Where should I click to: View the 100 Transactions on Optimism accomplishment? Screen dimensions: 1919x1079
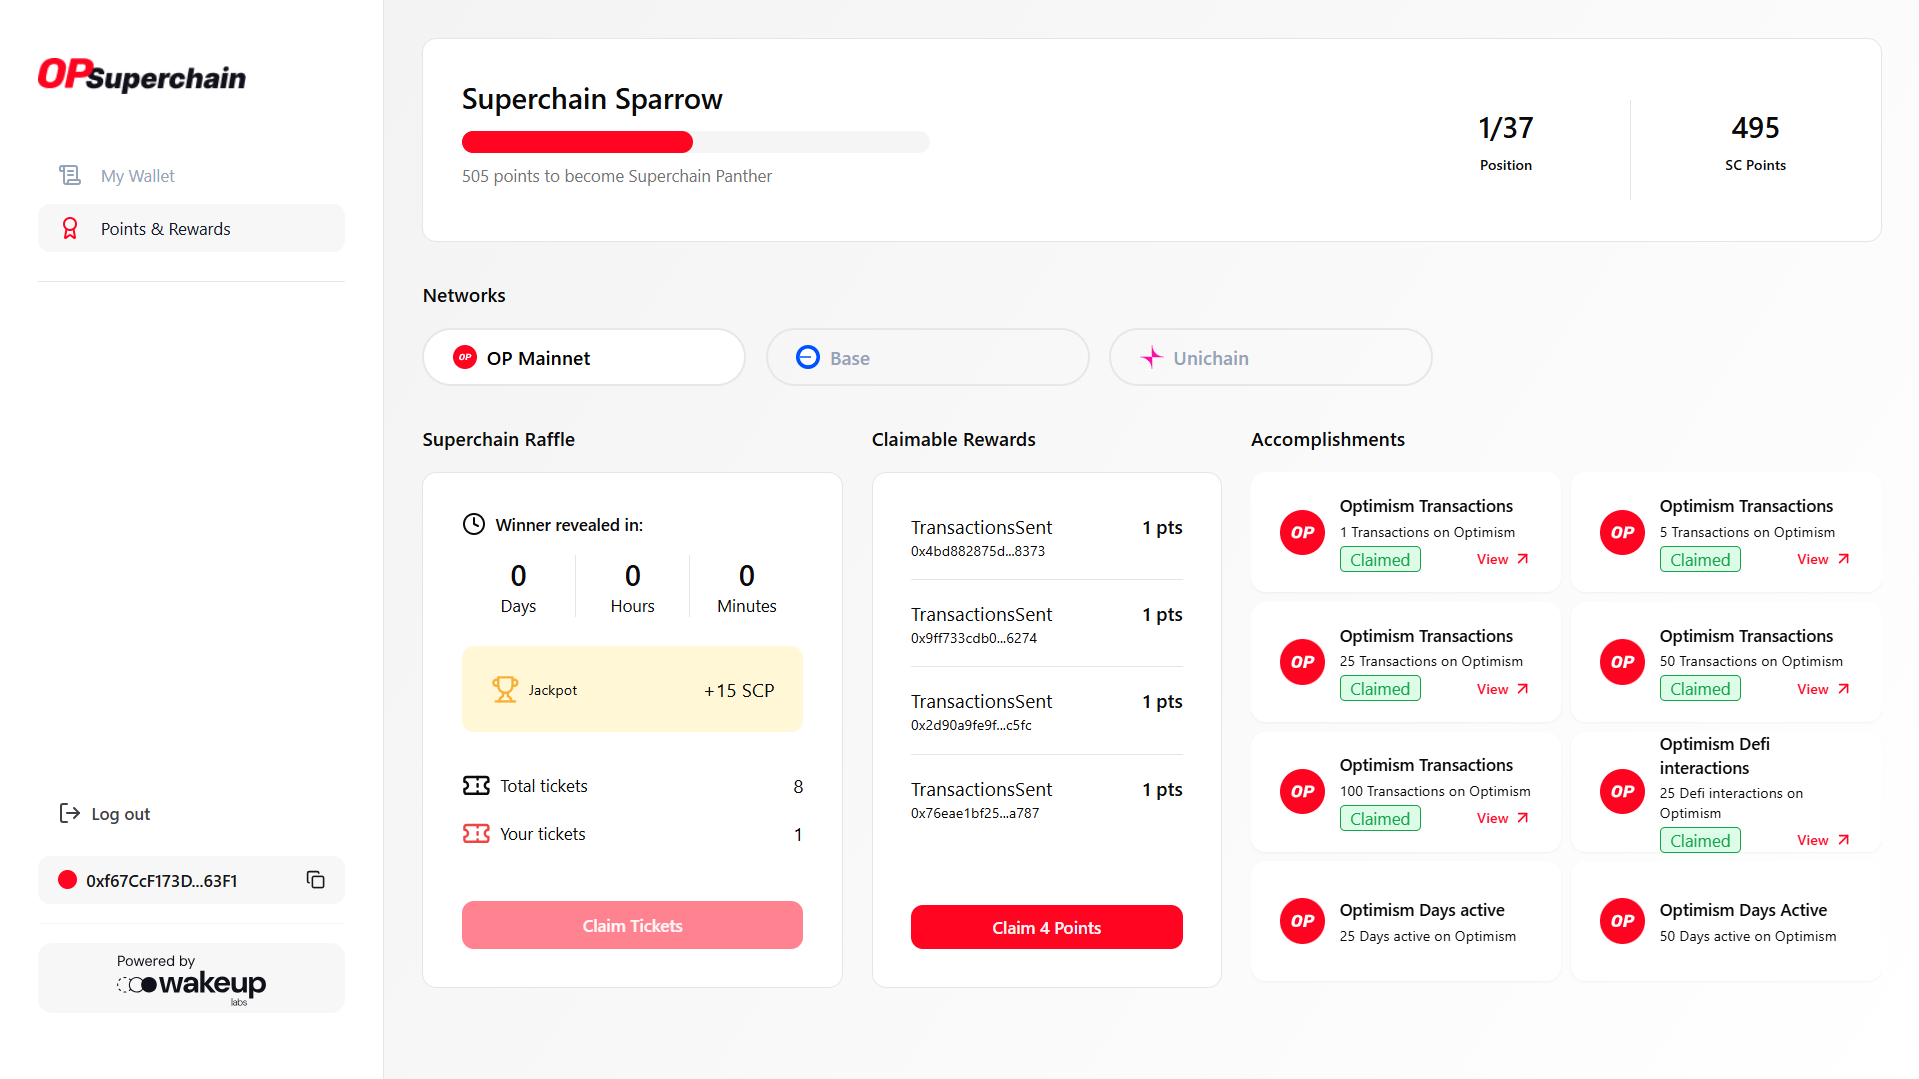[1503, 818]
